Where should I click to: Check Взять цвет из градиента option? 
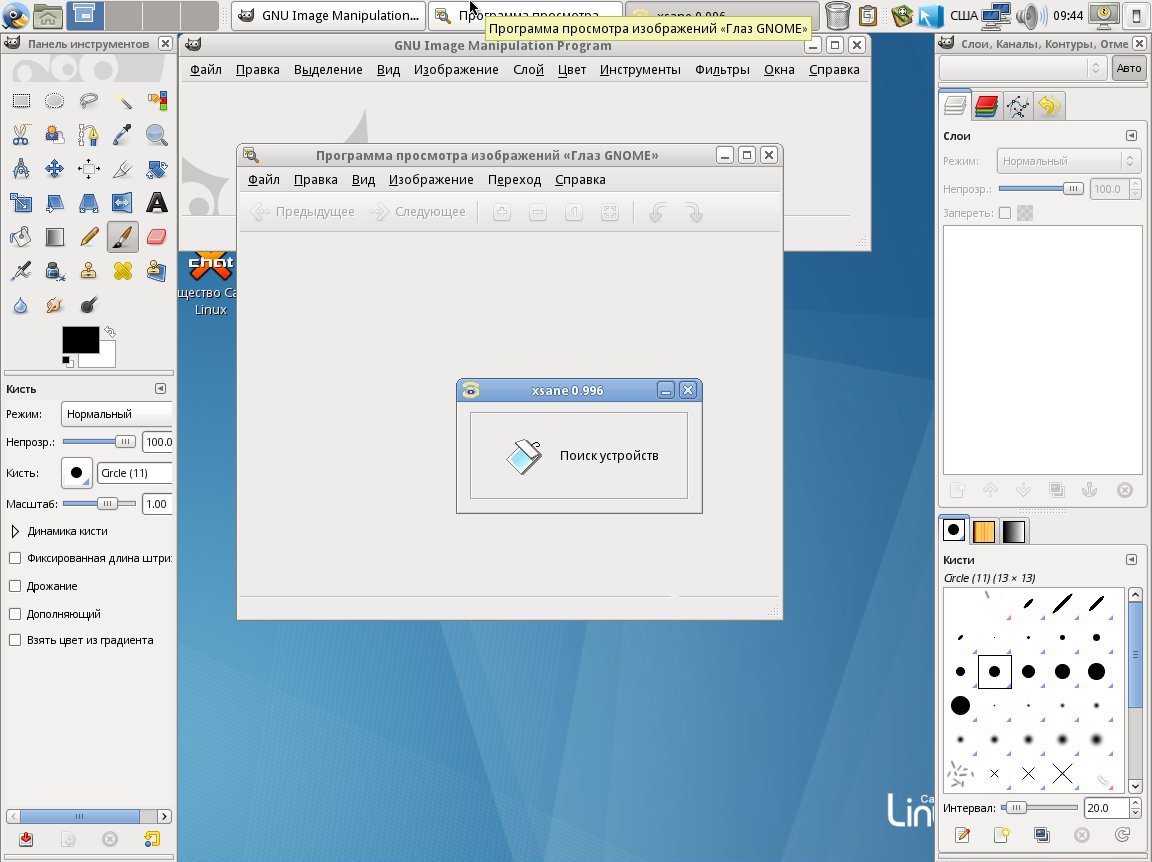15,640
